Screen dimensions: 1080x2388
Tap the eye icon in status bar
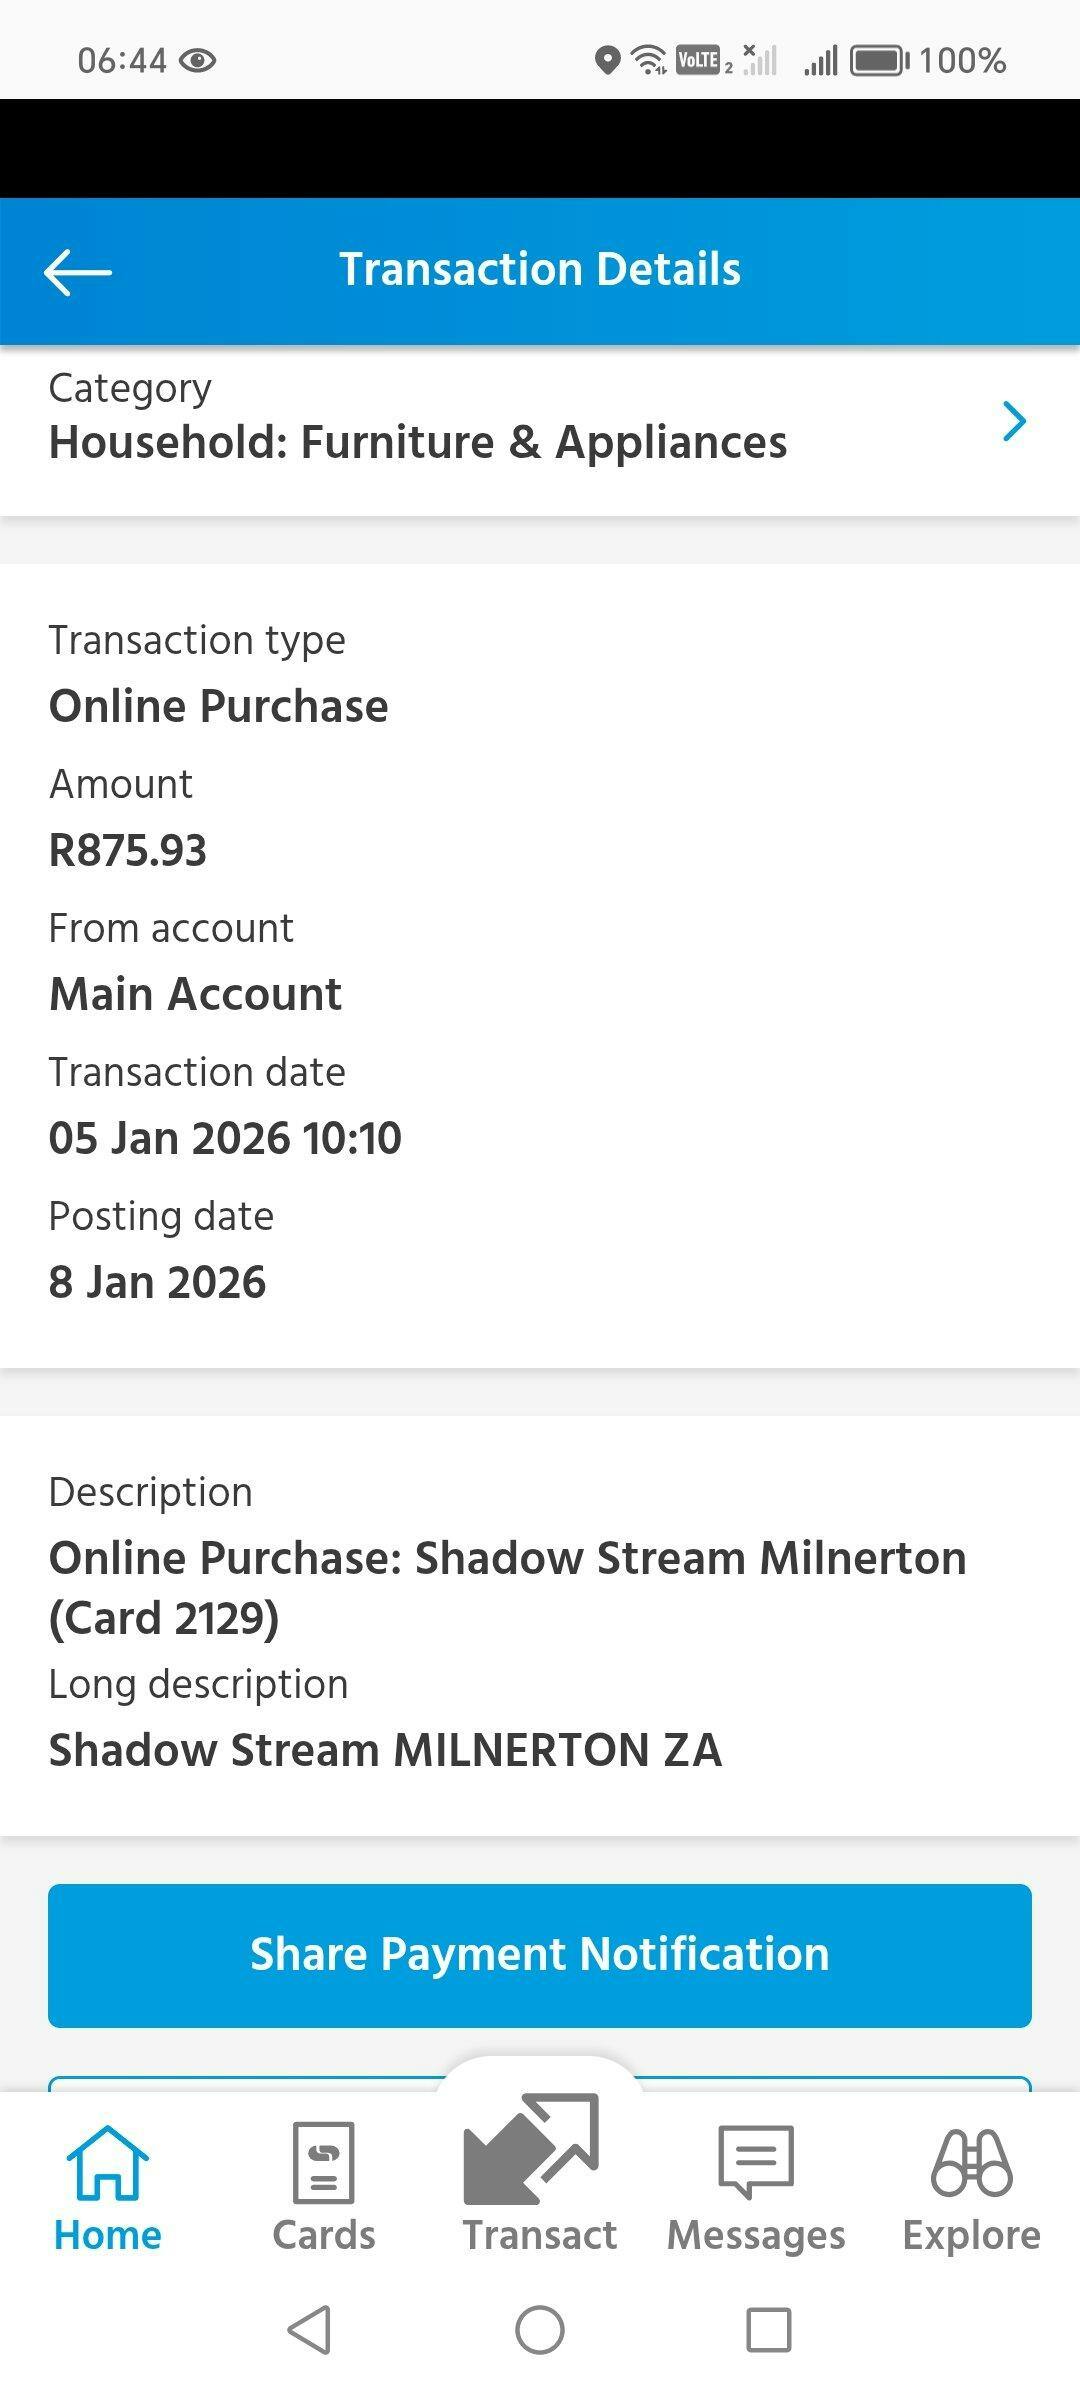(x=198, y=61)
